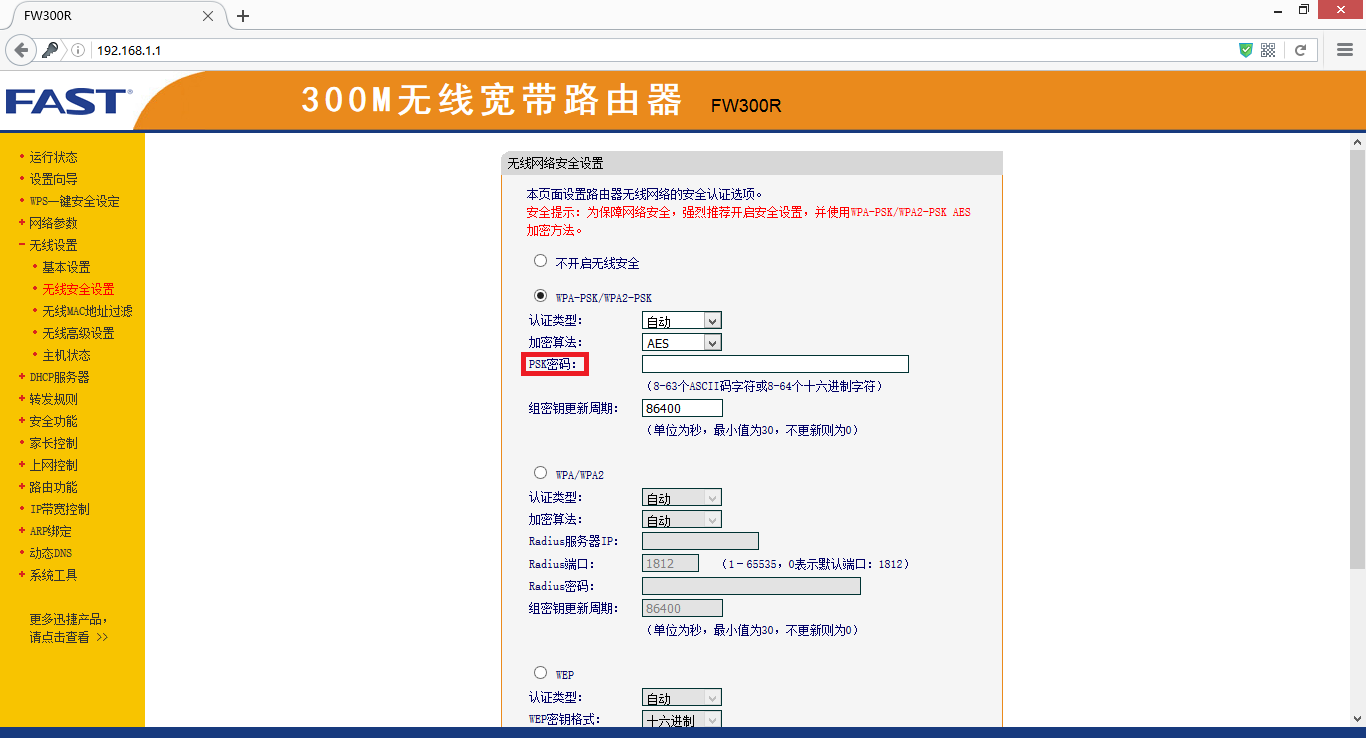Close the FW300R tab
Screen dimensions: 1366x738
pos(208,16)
